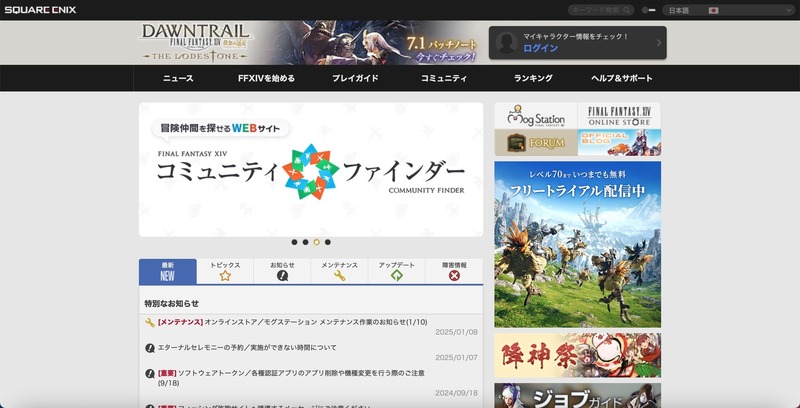Expand the ログイン character info panel arrow

click(659, 43)
